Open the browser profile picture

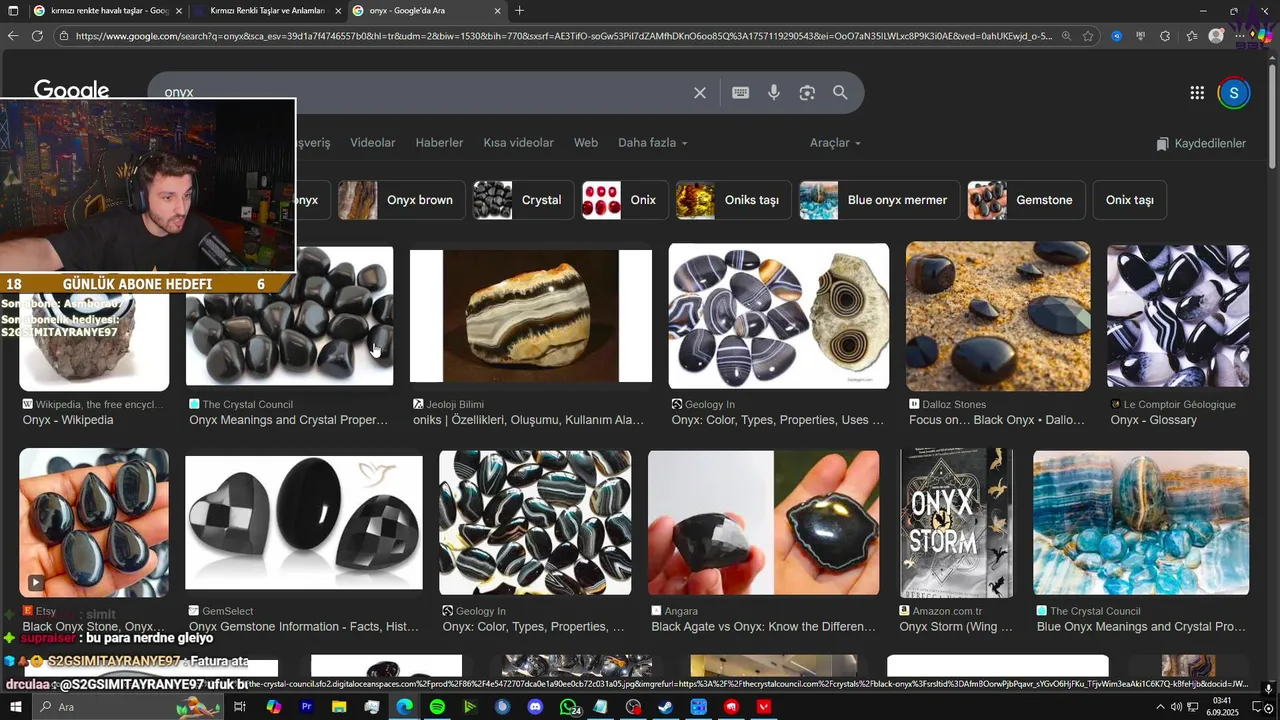click(1216, 36)
